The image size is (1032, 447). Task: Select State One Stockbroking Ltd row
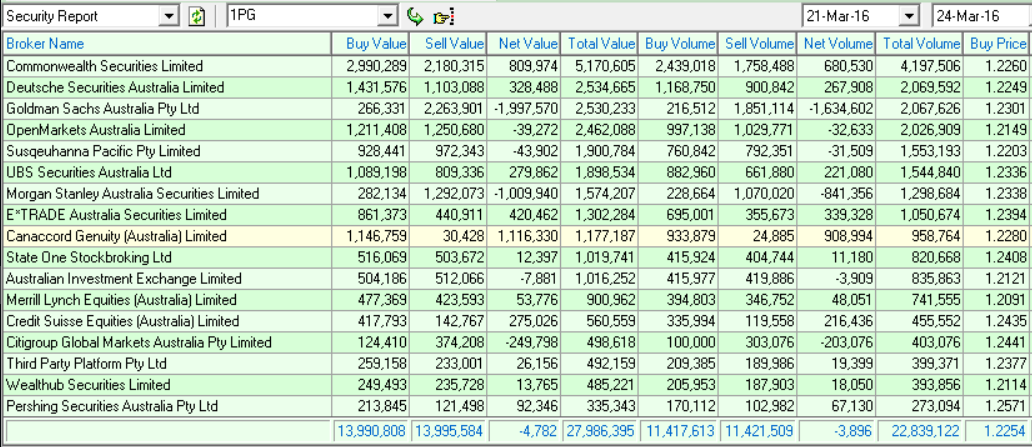[516, 257]
